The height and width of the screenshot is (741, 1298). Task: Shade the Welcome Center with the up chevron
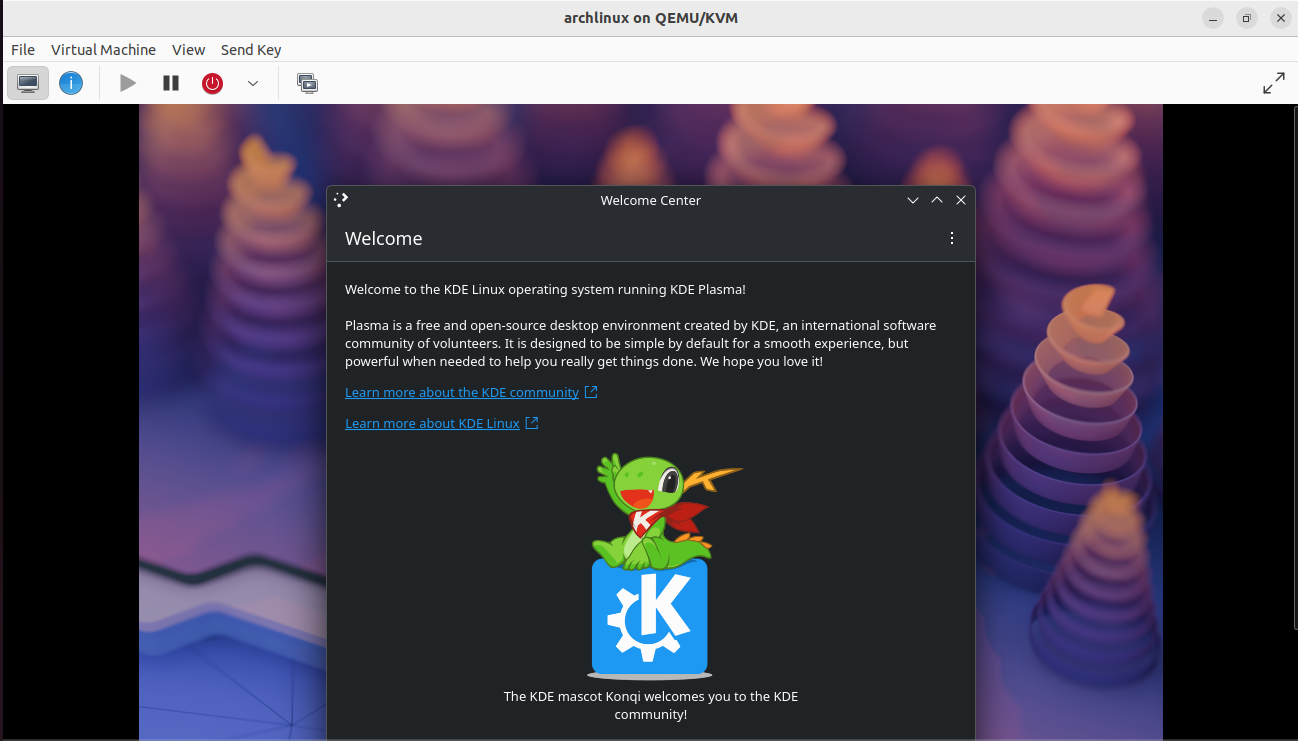pos(937,200)
